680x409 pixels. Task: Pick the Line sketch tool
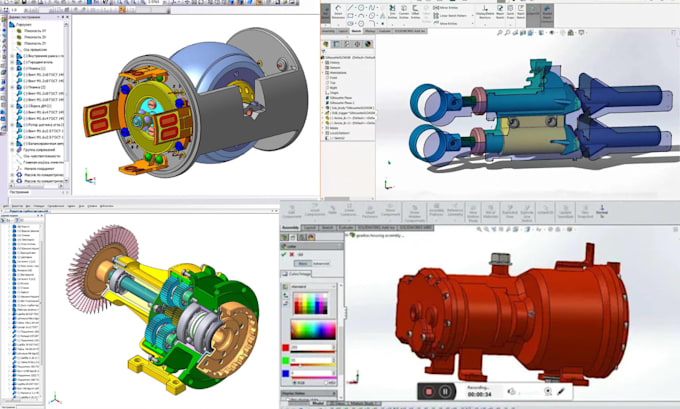click(x=350, y=7)
